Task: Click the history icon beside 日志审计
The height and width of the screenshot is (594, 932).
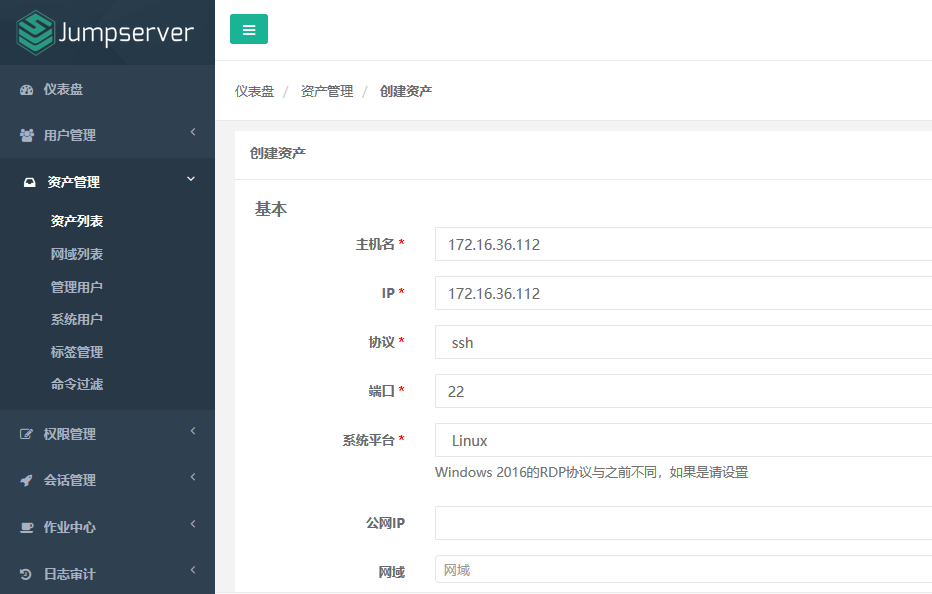Action: (x=27, y=575)
